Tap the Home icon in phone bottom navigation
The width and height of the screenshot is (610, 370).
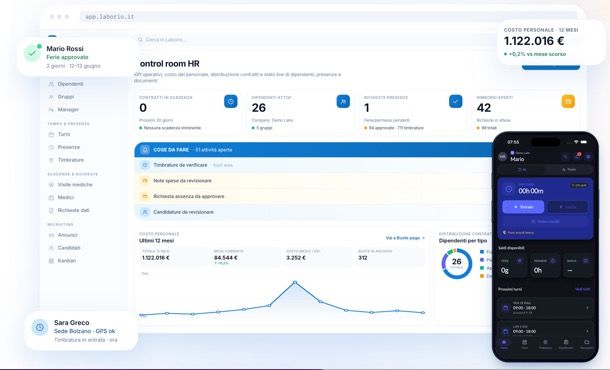pyautogui.click(x=504, y=344)
